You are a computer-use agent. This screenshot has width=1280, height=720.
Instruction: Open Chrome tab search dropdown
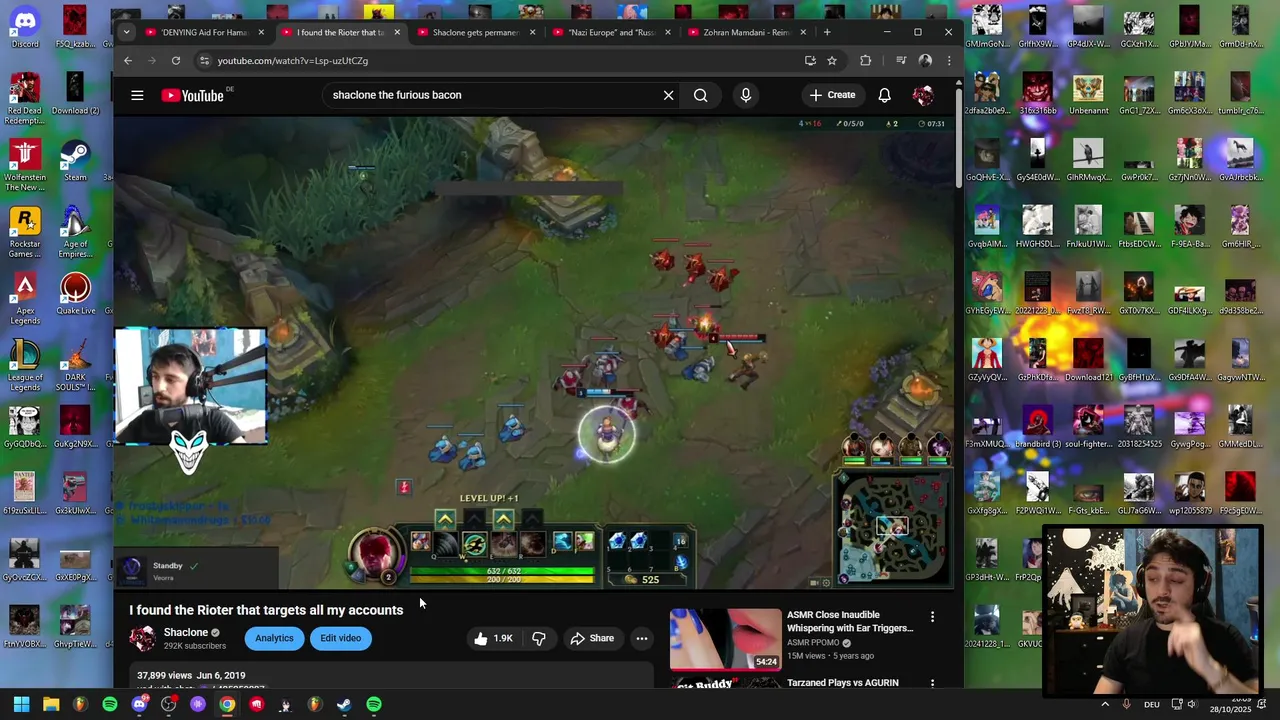pos(126,32)
